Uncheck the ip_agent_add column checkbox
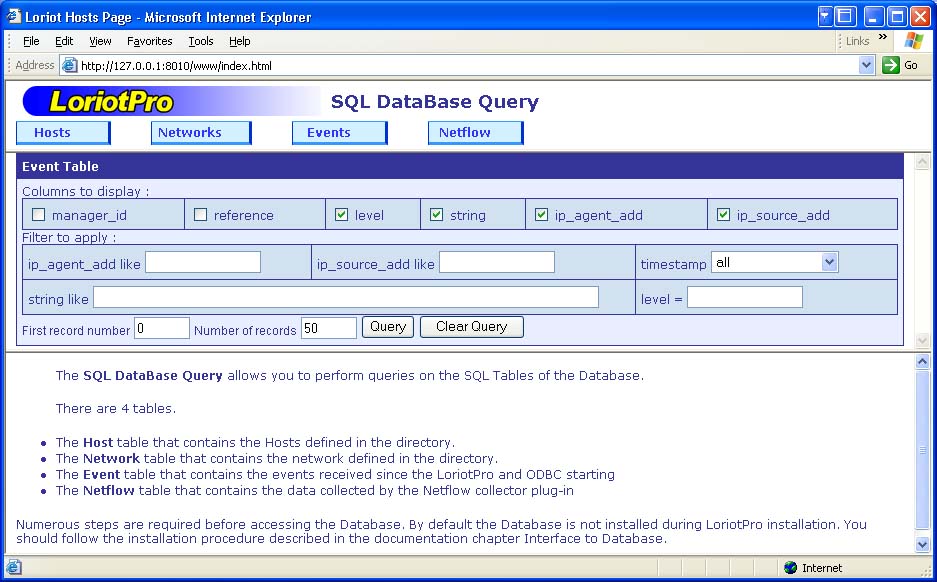937x582 pixels. (x=541, y=215)
